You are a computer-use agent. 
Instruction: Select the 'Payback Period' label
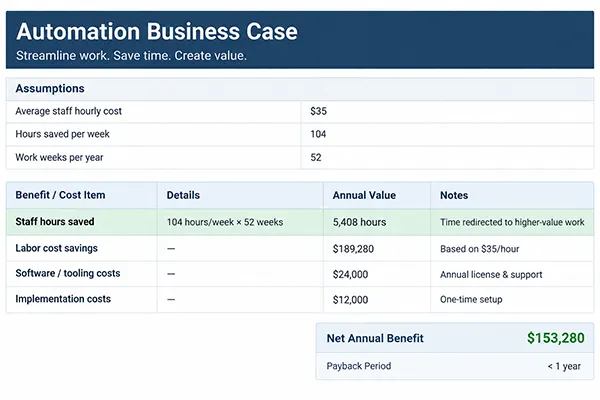click(x=359, y=366)
